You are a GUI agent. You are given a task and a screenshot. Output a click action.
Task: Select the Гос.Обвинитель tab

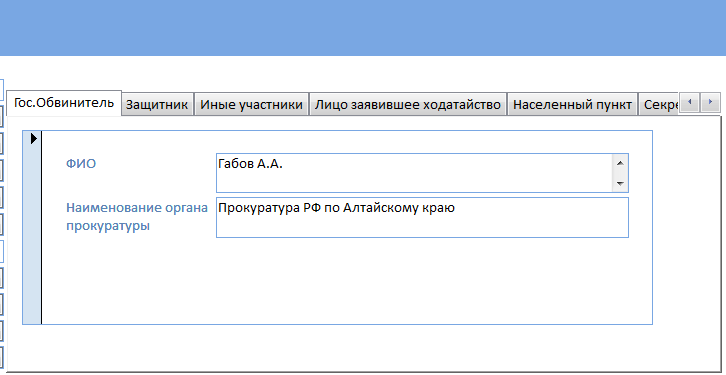pos(64,103)
